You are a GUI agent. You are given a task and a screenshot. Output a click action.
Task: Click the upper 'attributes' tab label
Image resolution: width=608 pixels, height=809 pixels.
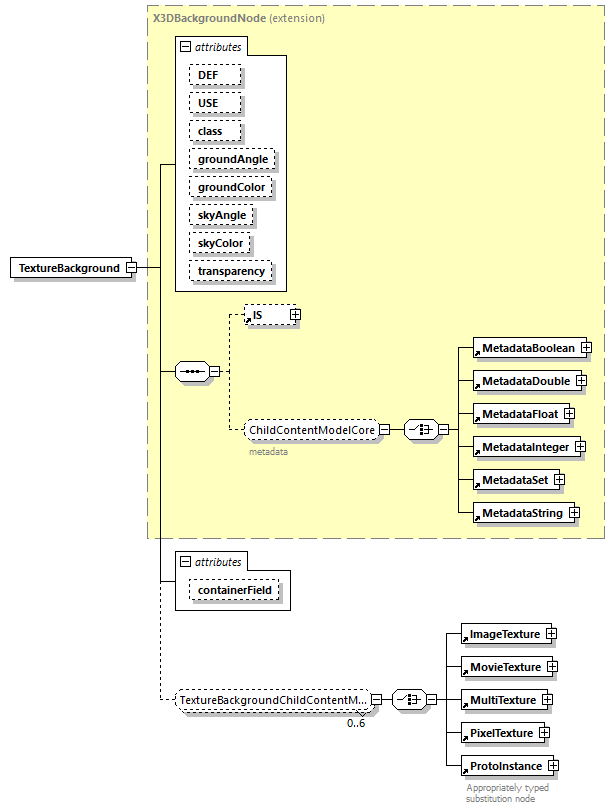click(218, 47)
